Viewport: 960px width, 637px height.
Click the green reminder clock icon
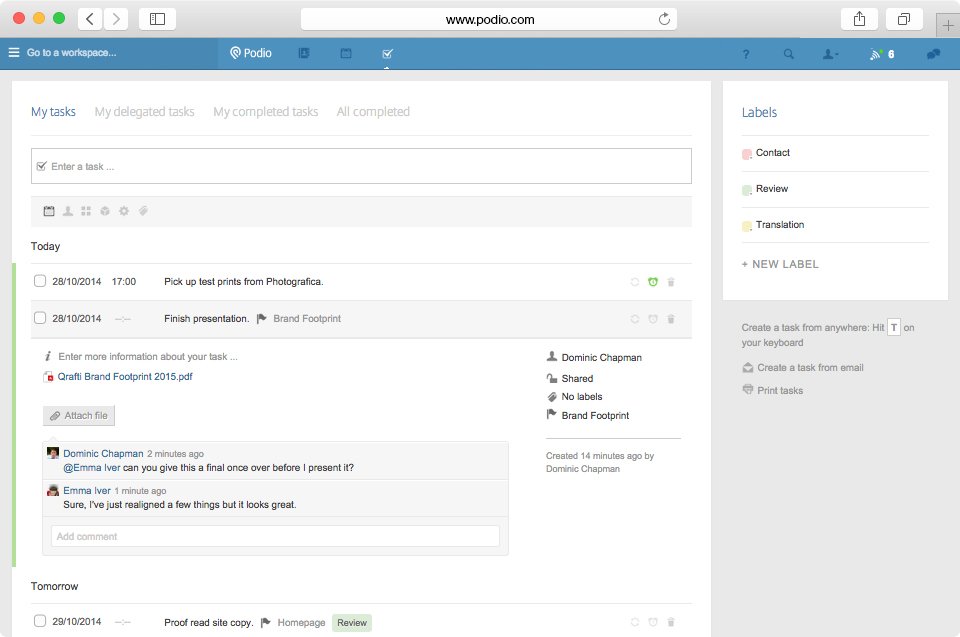point(653,282)
